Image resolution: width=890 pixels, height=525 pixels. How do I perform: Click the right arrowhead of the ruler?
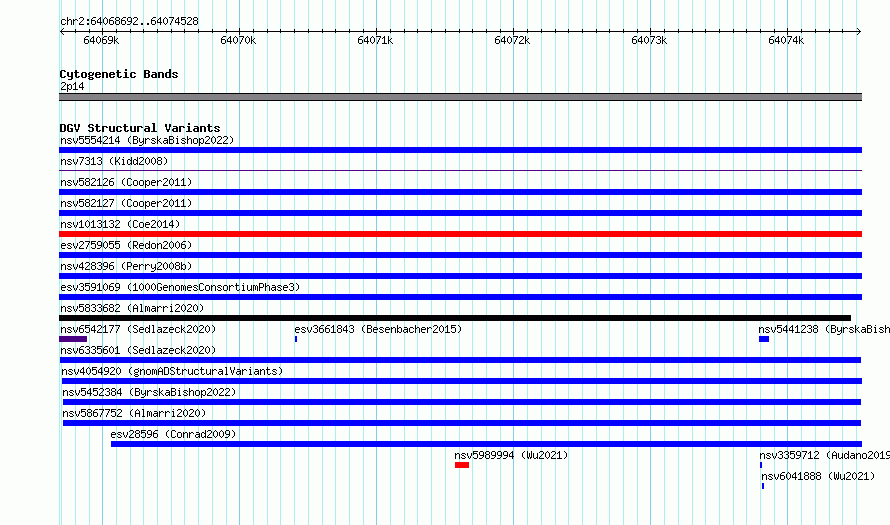point(859,32)
